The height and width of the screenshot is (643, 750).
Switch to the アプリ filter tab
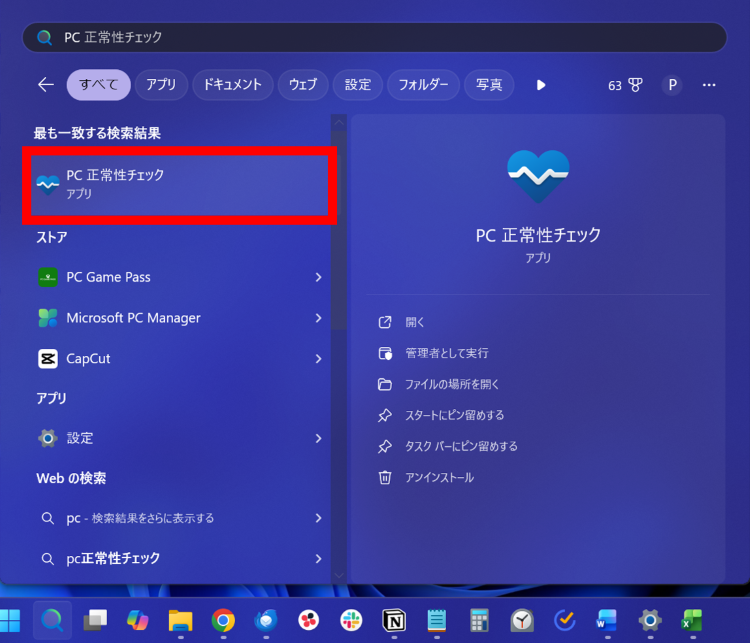coord(161,85)
